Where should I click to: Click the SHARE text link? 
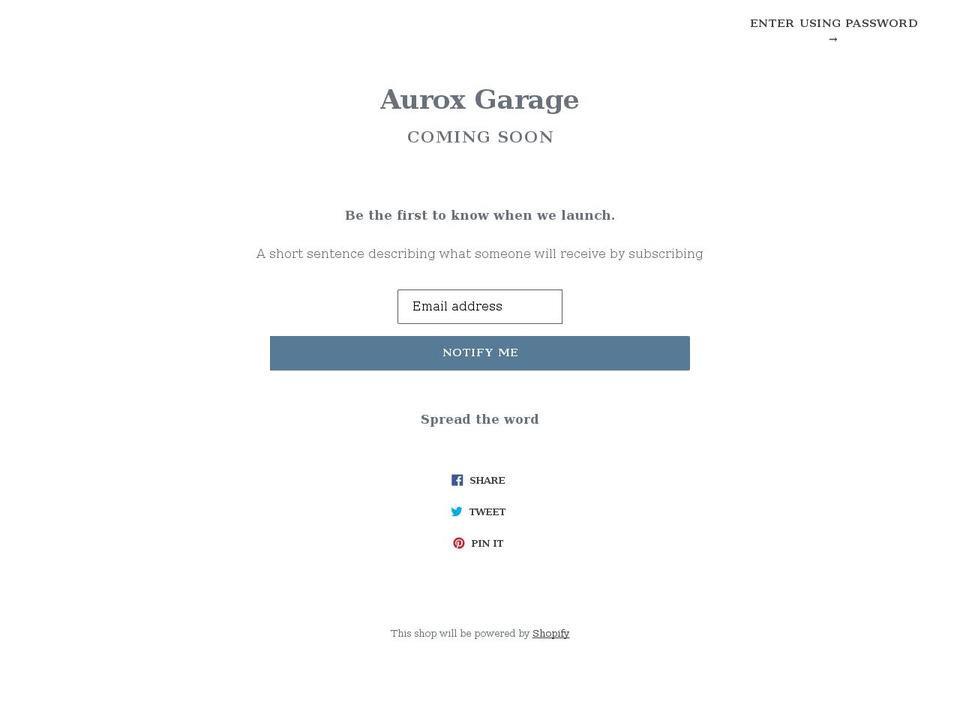coord(487,481)
